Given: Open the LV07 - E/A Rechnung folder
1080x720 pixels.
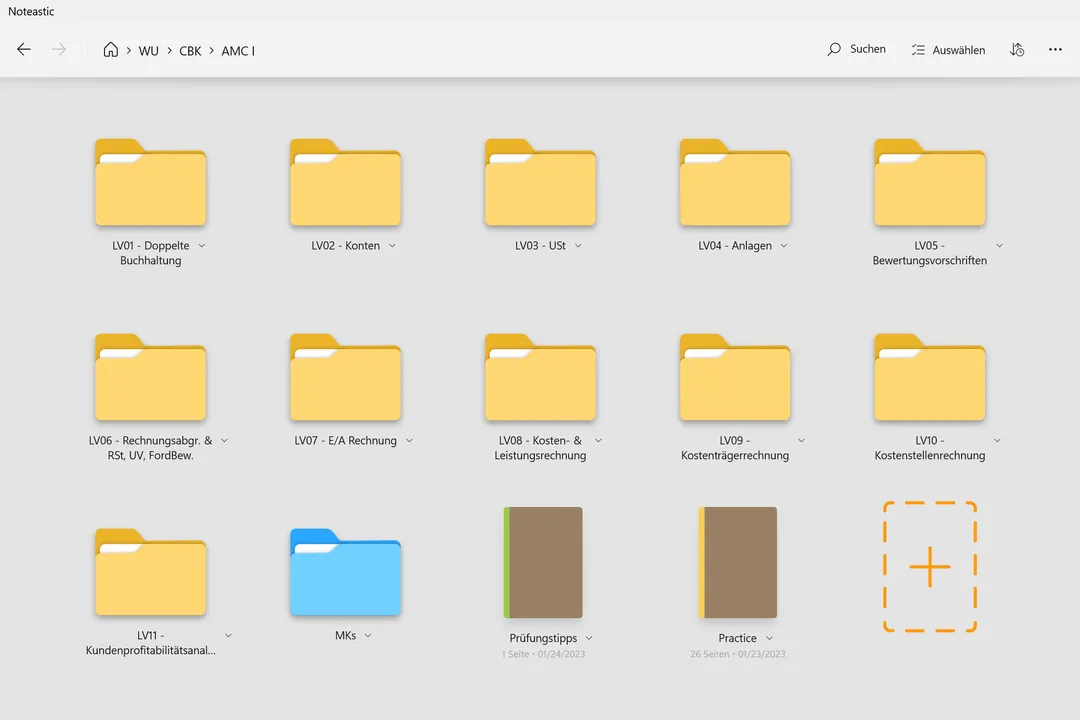Looking at the screenshot, I should [x=345, y=378].
